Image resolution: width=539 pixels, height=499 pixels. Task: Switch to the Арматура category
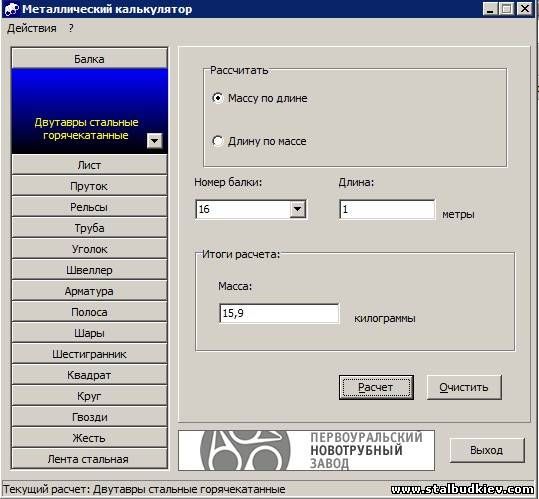pos(89,291)
